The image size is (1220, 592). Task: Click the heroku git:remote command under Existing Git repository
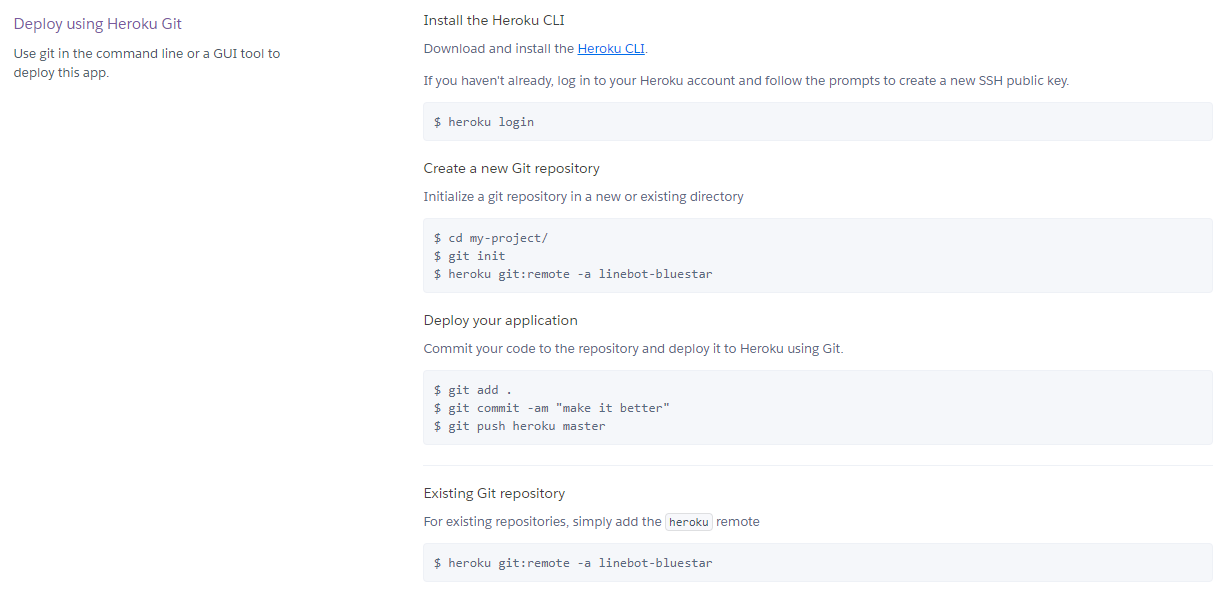pyautogui.click(x=573, y=563)
